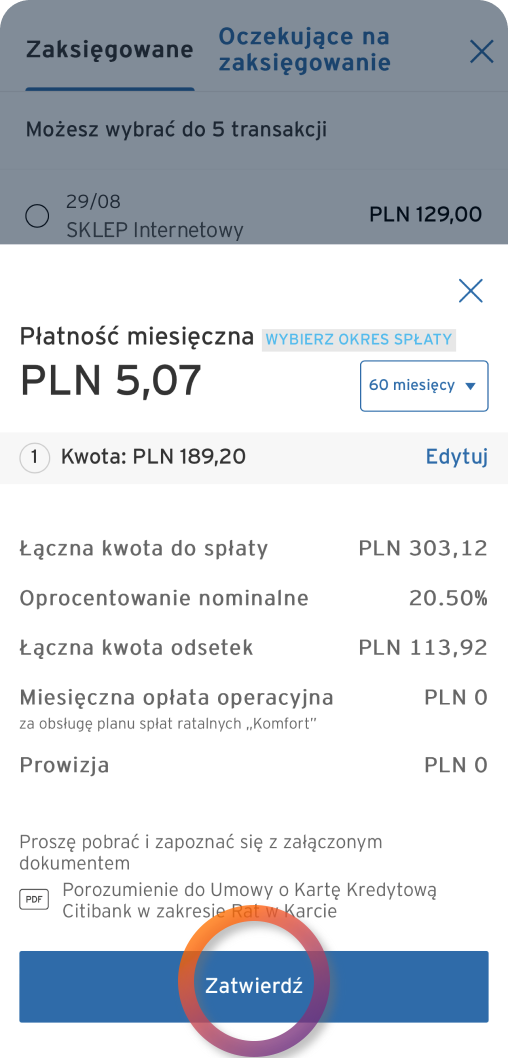Click the circled number 1 step badge
The height and width of the screenshot is (1058, 508).
34,457
